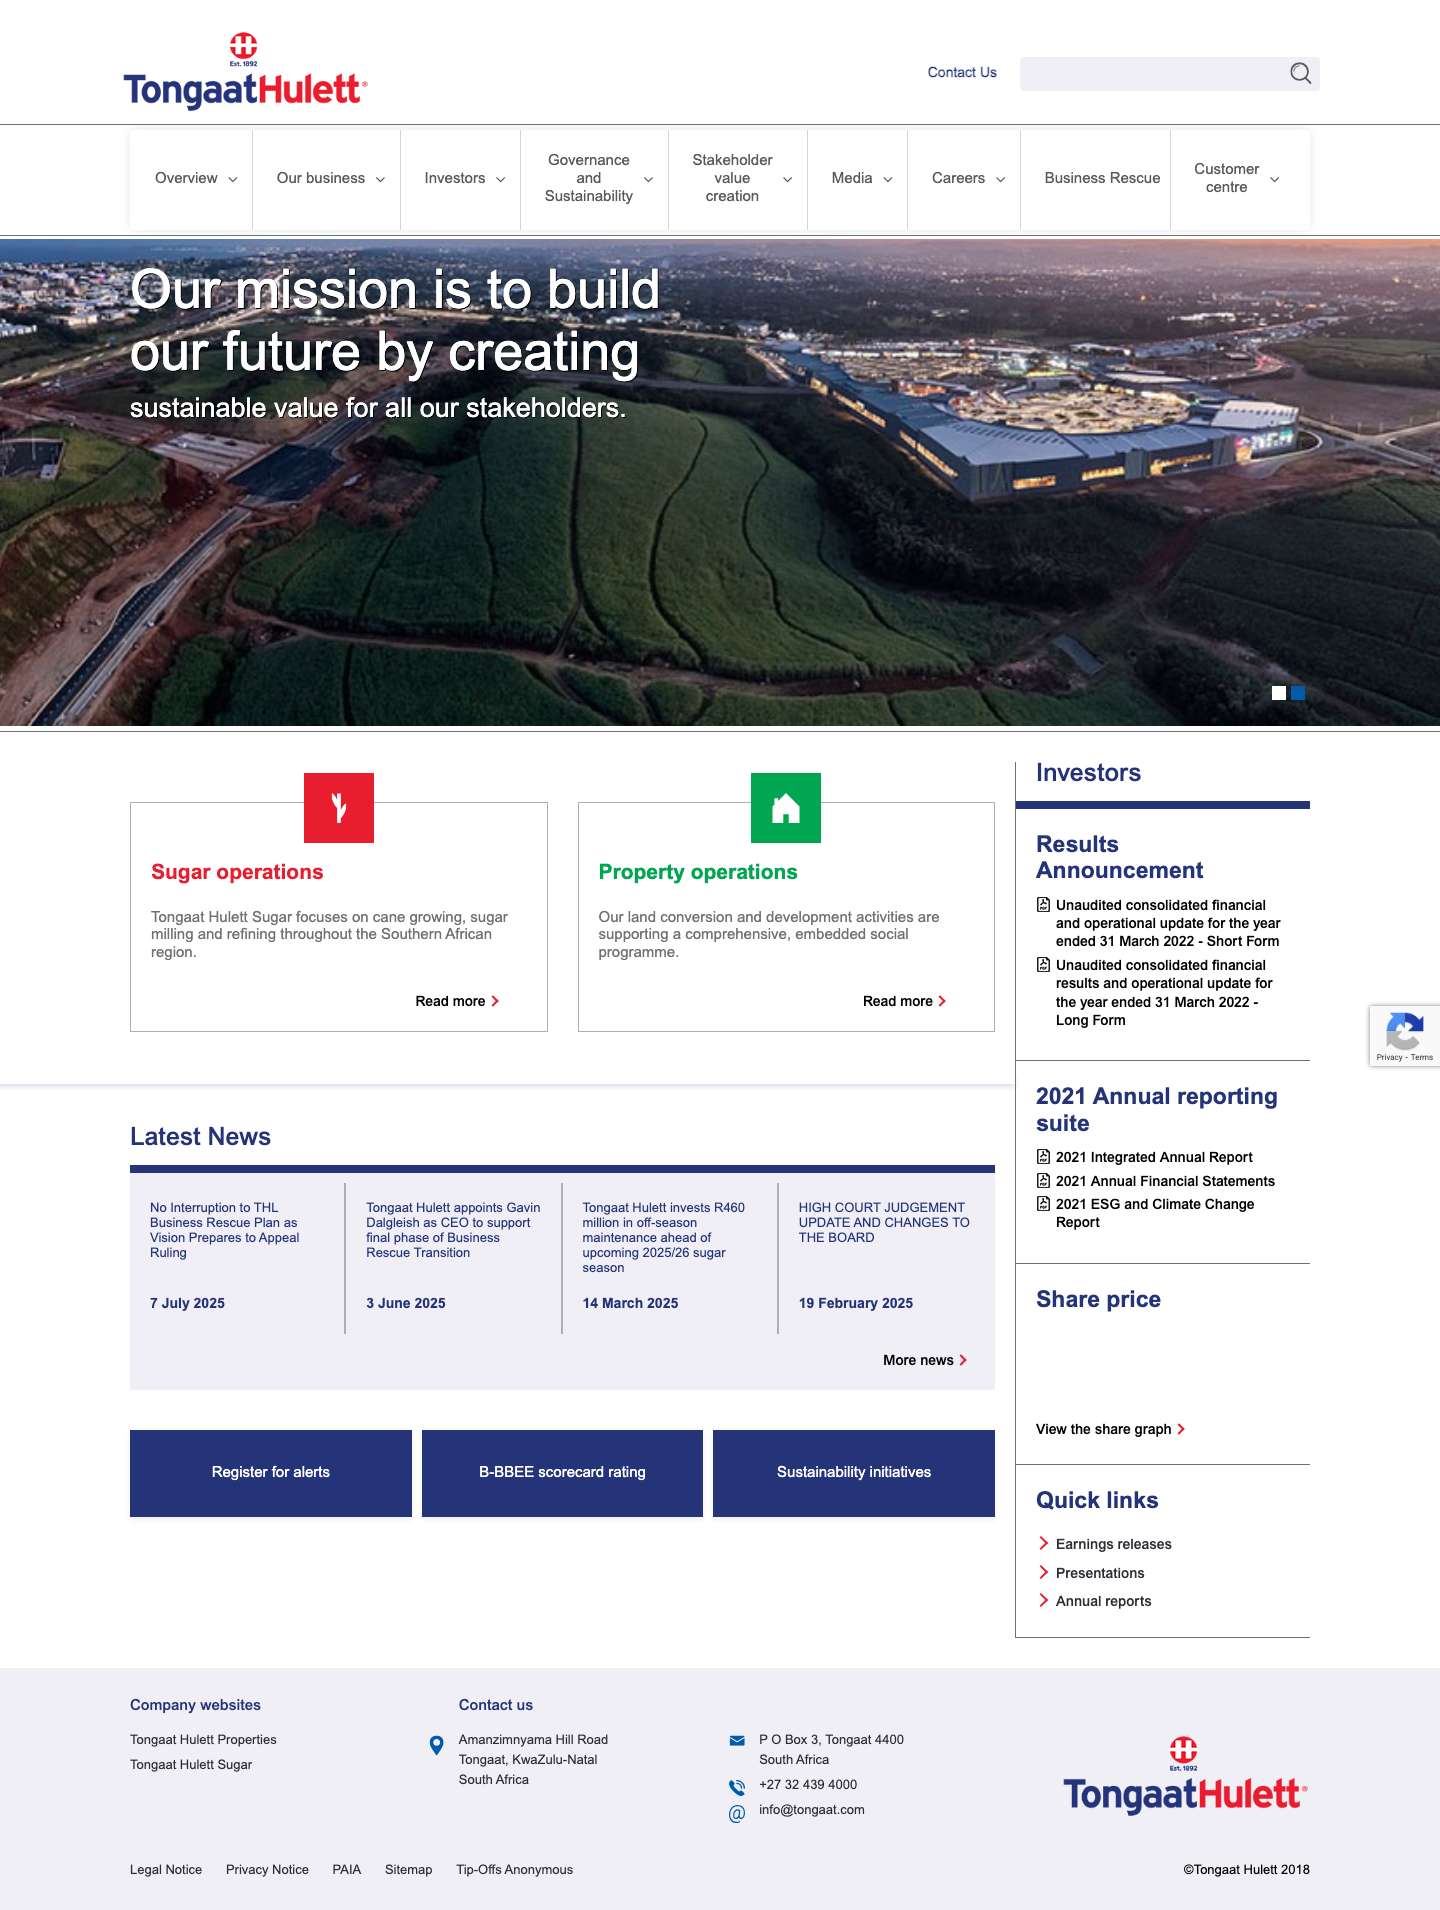Click red arrow next to View the share graph

(1181, 1429)
